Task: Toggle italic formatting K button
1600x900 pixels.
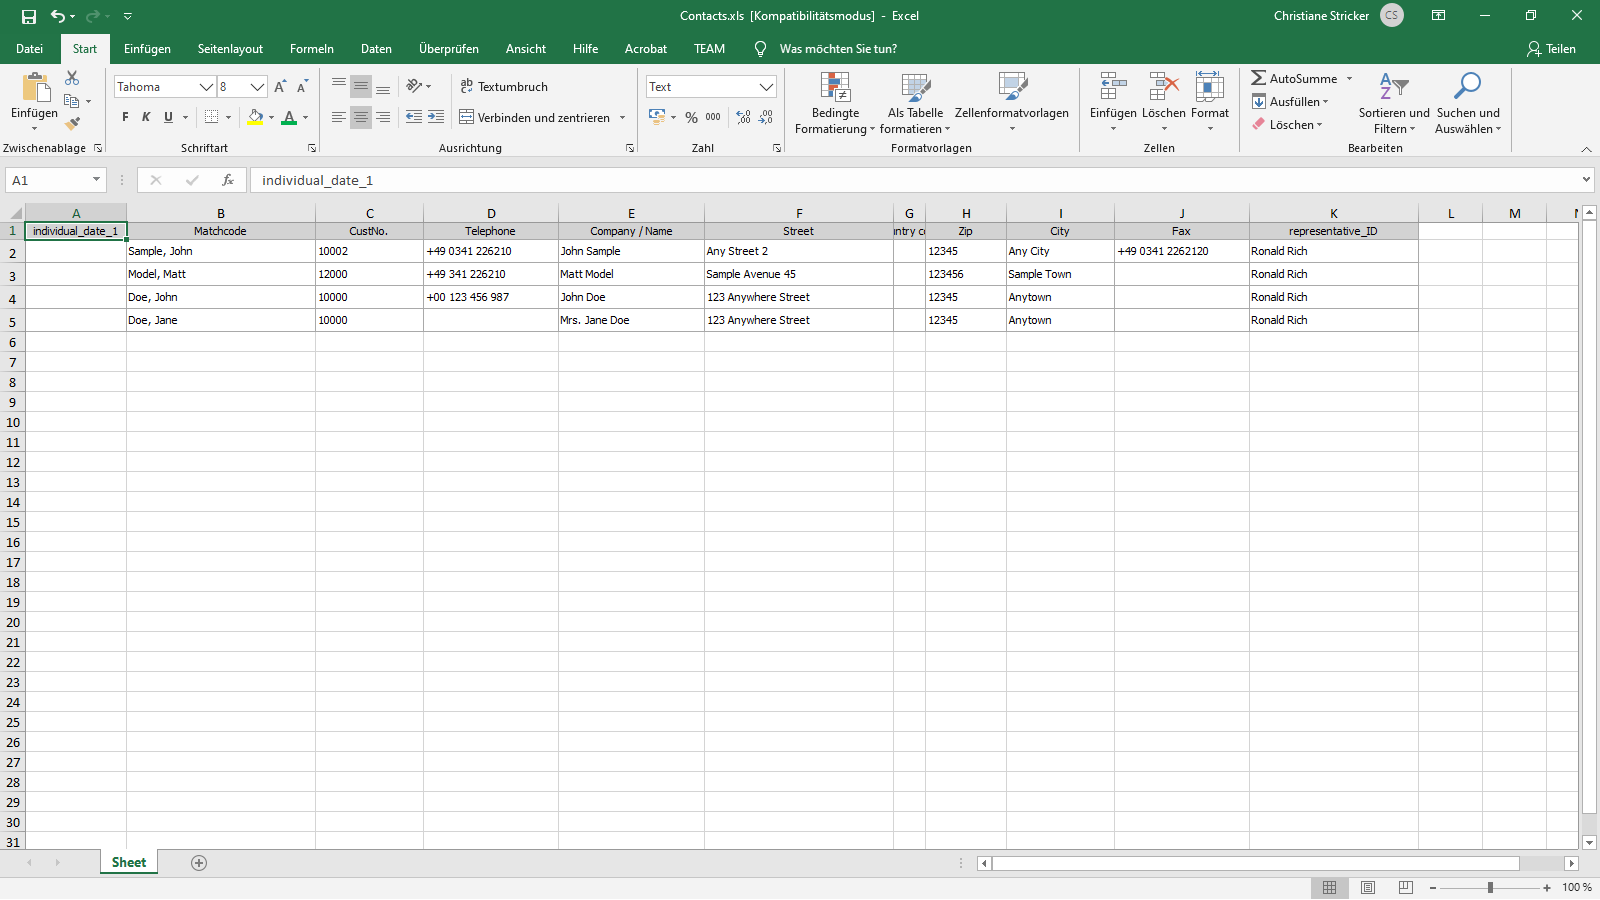Action: tap(146, 117)
